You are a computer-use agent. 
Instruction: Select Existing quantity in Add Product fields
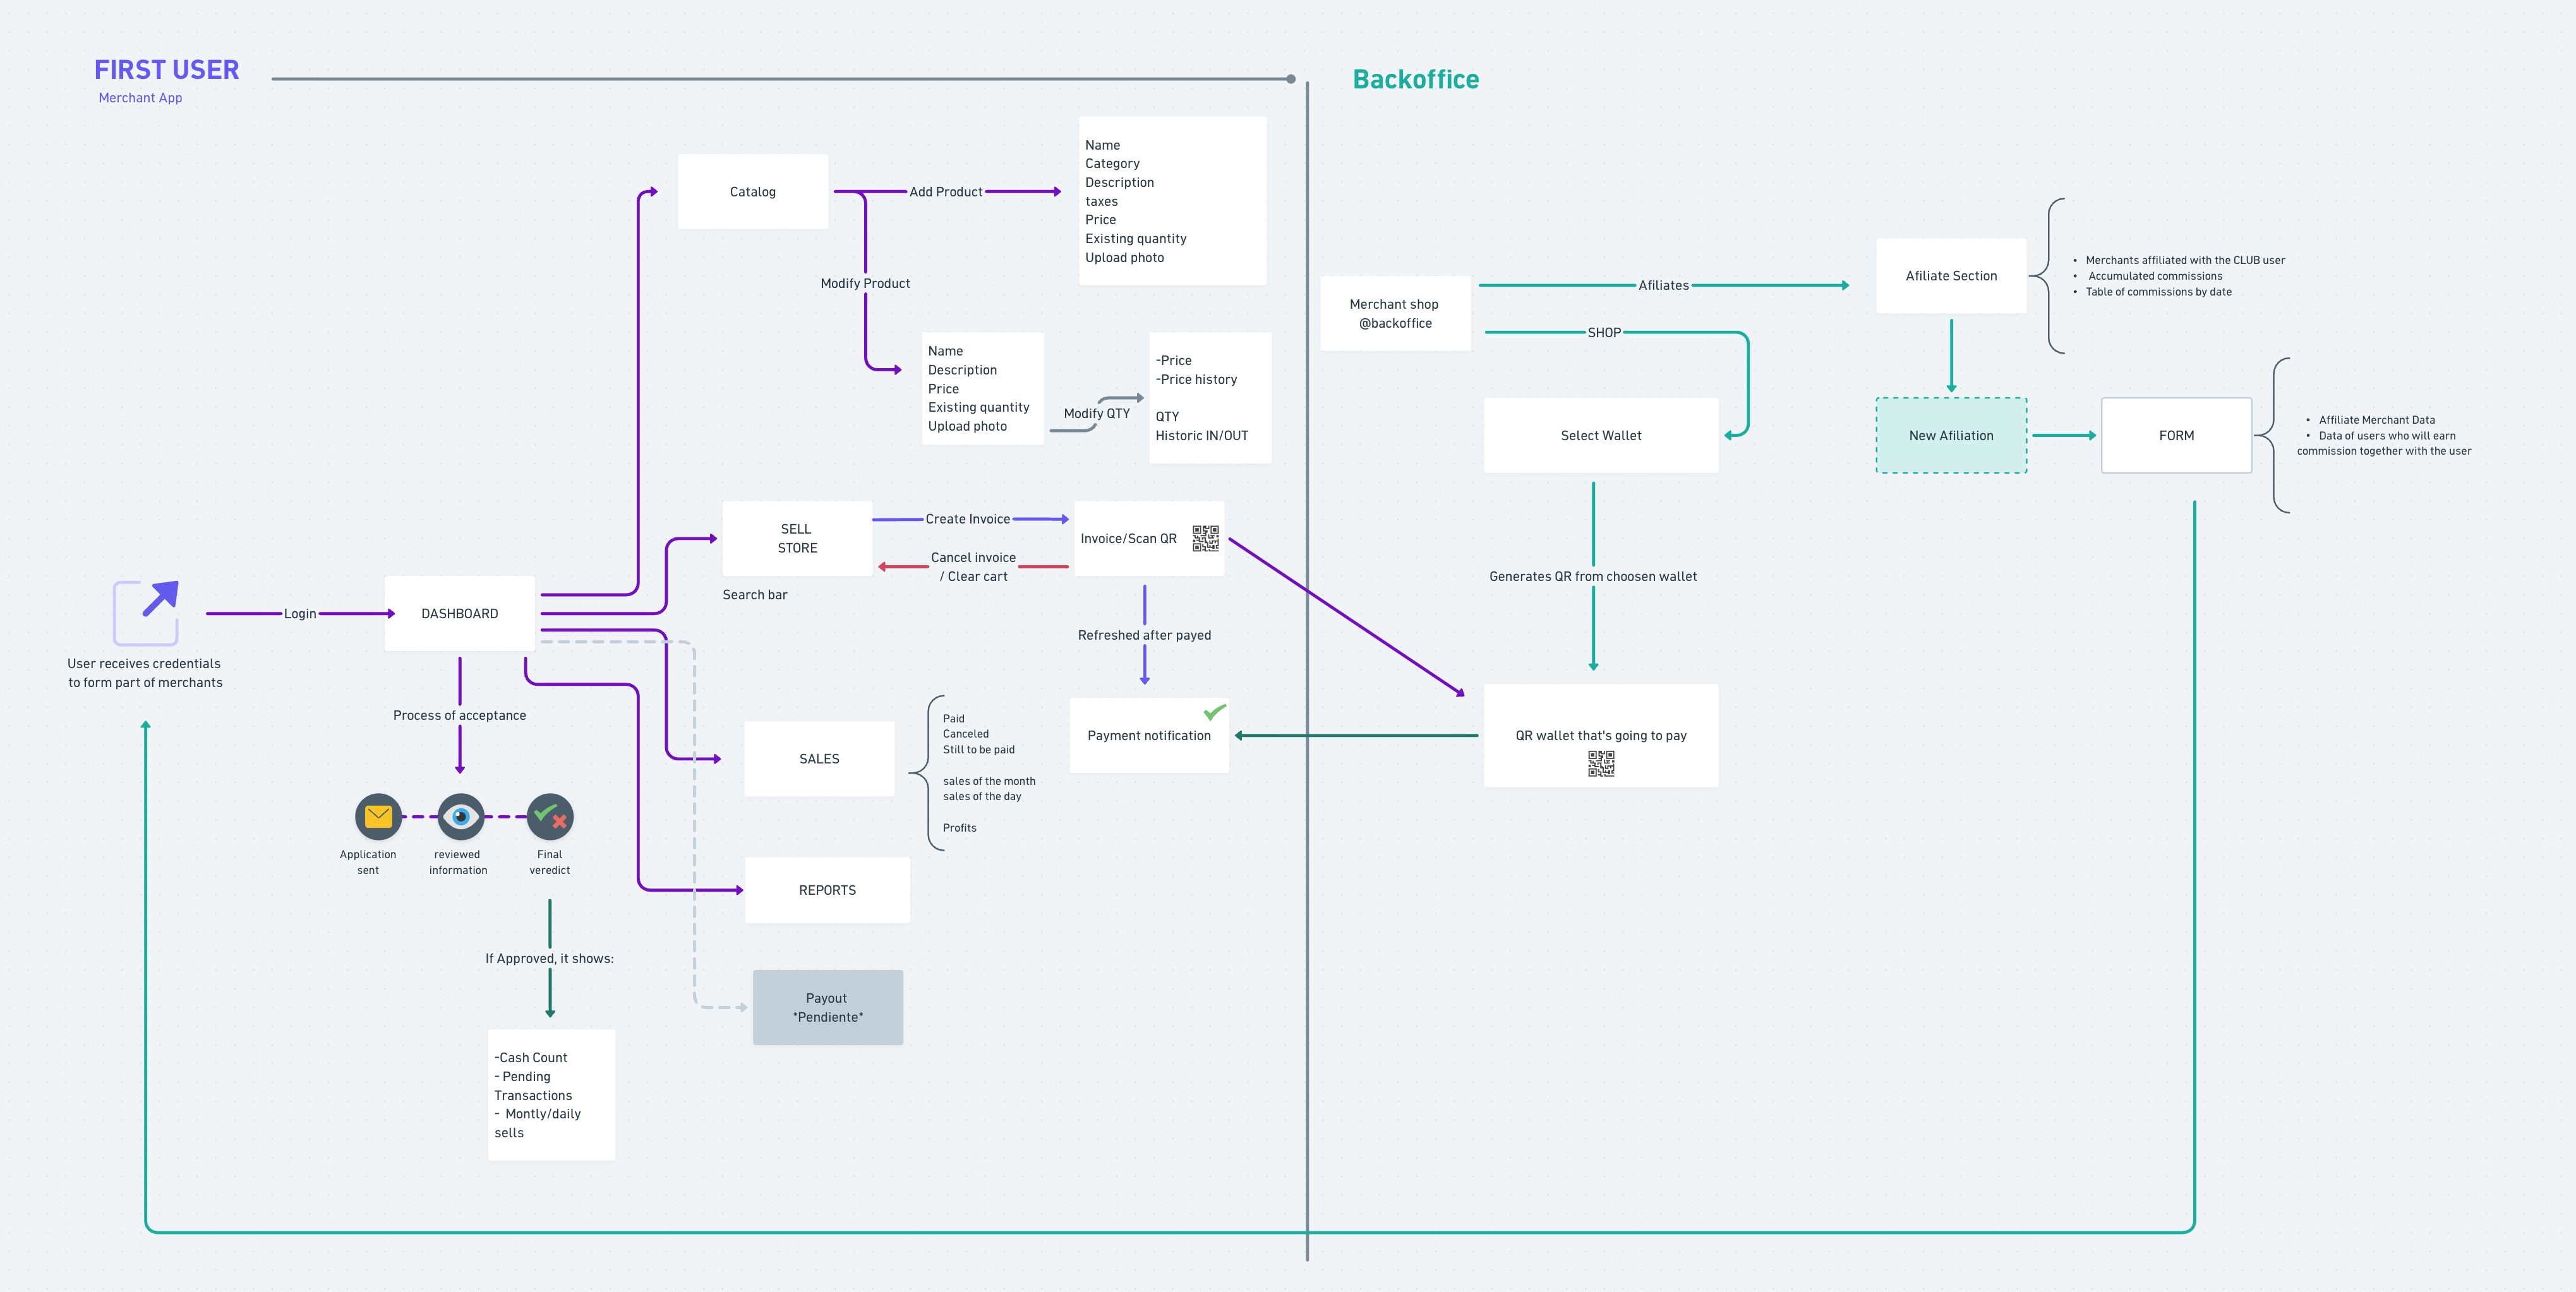coord(1136,238)
